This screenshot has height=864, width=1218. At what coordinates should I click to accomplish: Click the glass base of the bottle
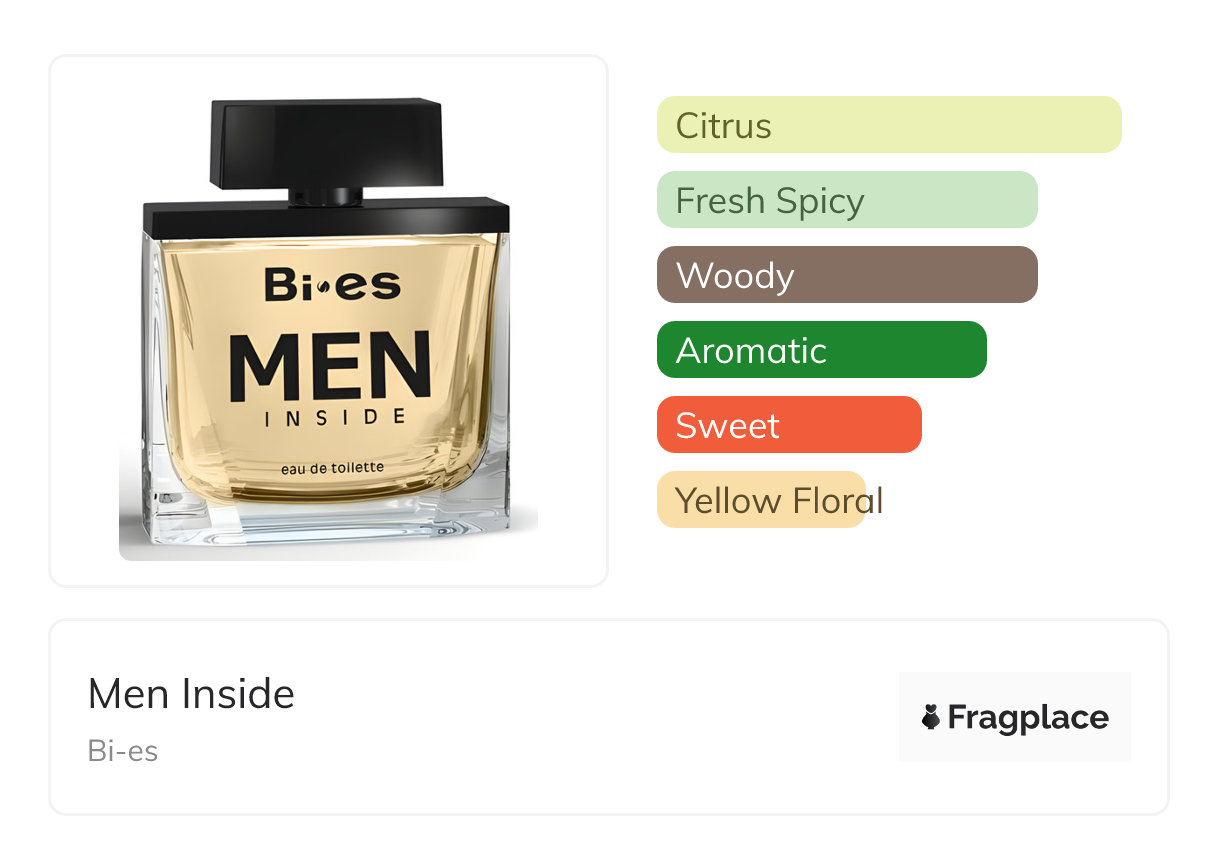[x=330, y=520]
